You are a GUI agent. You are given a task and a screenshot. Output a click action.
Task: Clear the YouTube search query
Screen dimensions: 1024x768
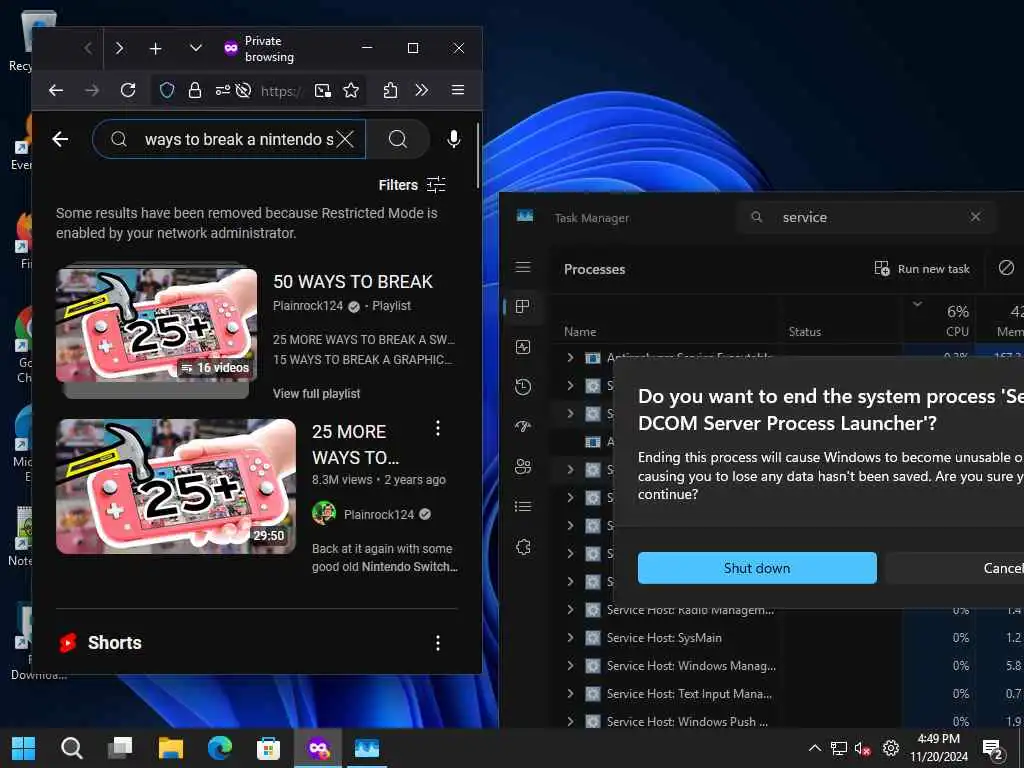coord(345,139)
